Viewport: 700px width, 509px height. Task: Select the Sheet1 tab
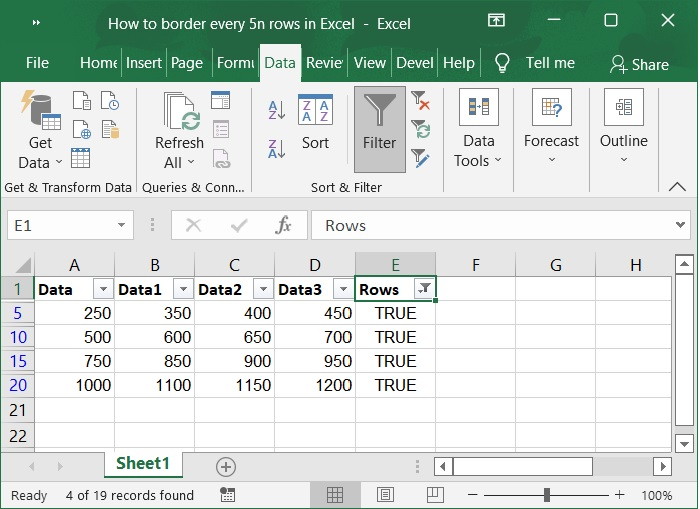tap(143, 464)
